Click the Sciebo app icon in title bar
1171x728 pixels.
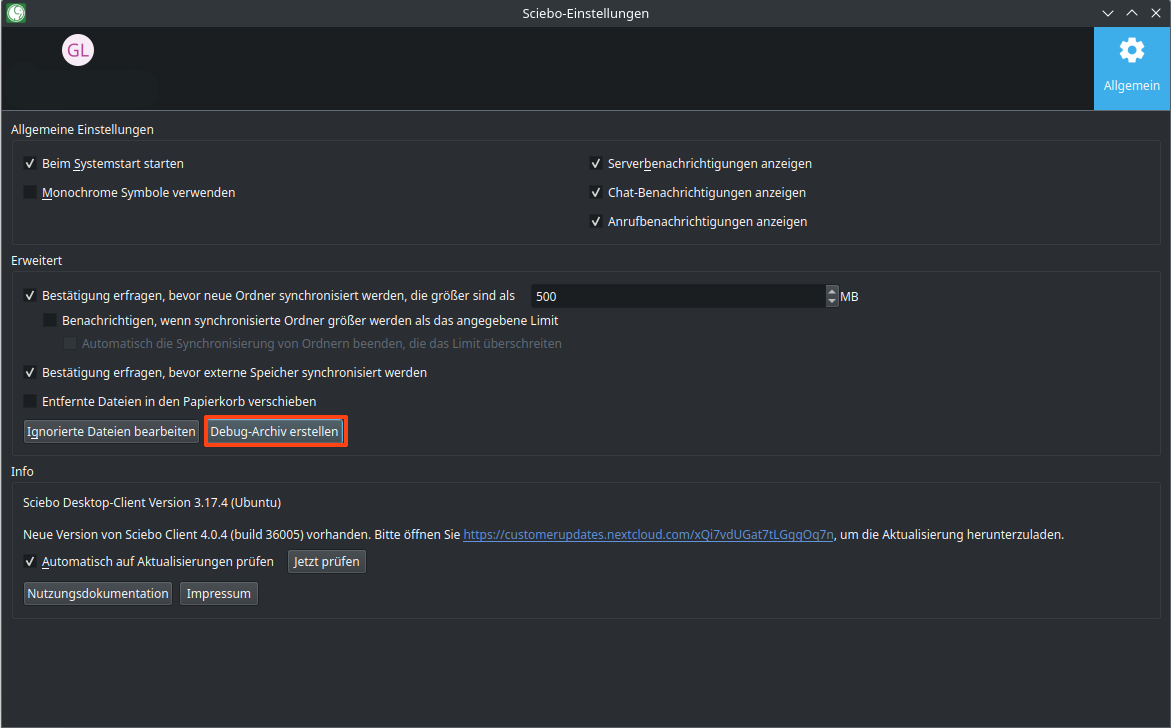[x=15, y=13]
